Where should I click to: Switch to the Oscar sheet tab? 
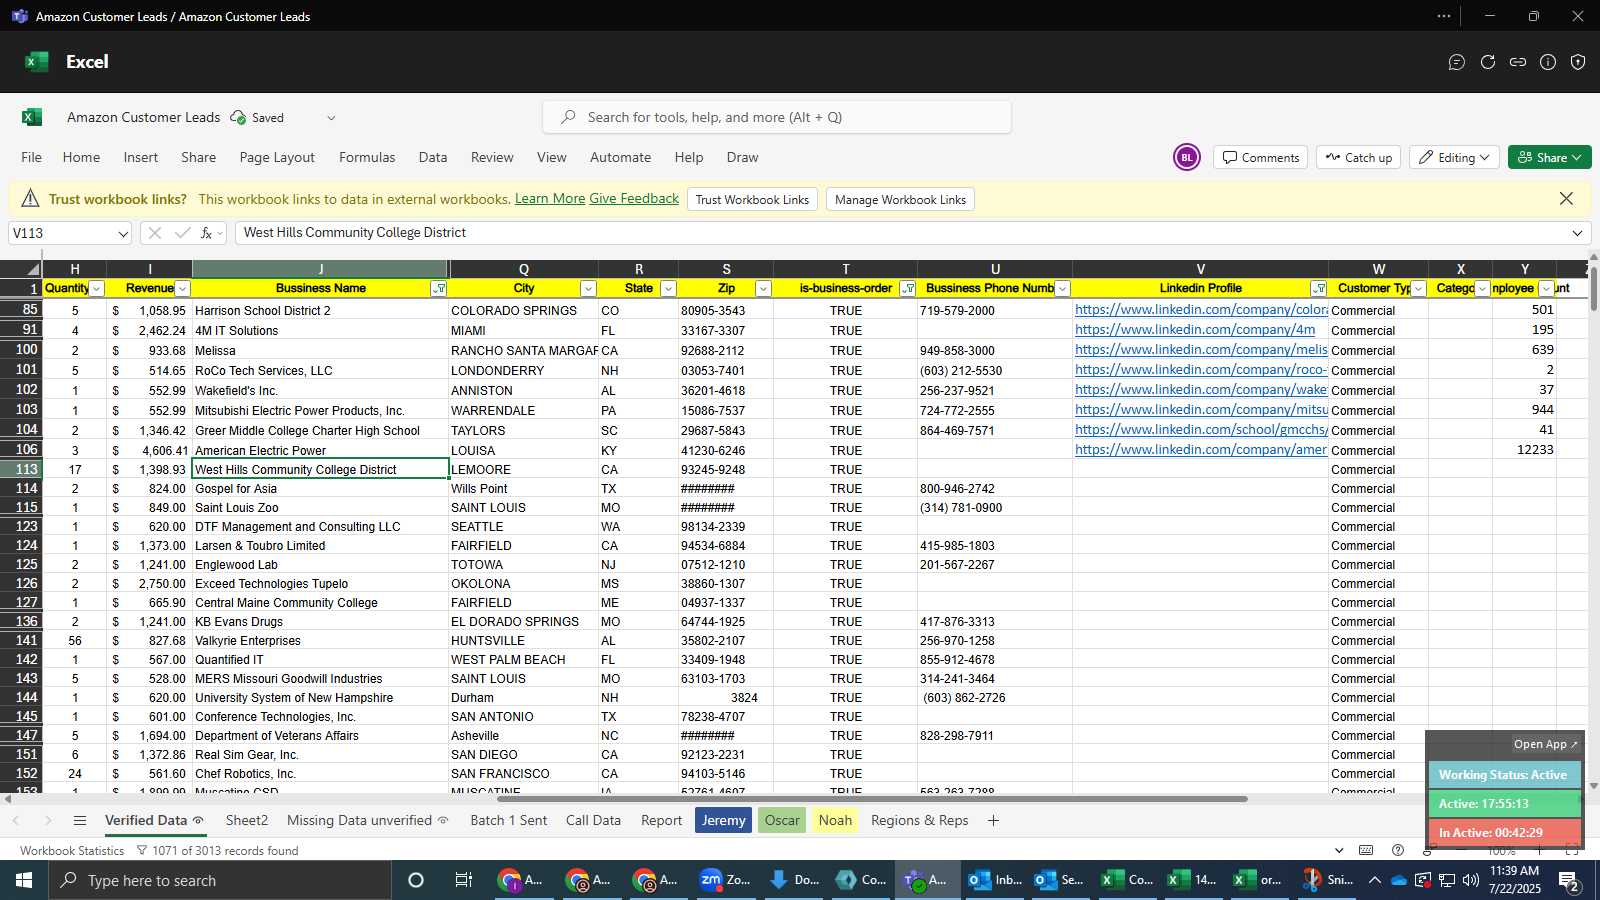pyautogui.click(x=782, y=820)
